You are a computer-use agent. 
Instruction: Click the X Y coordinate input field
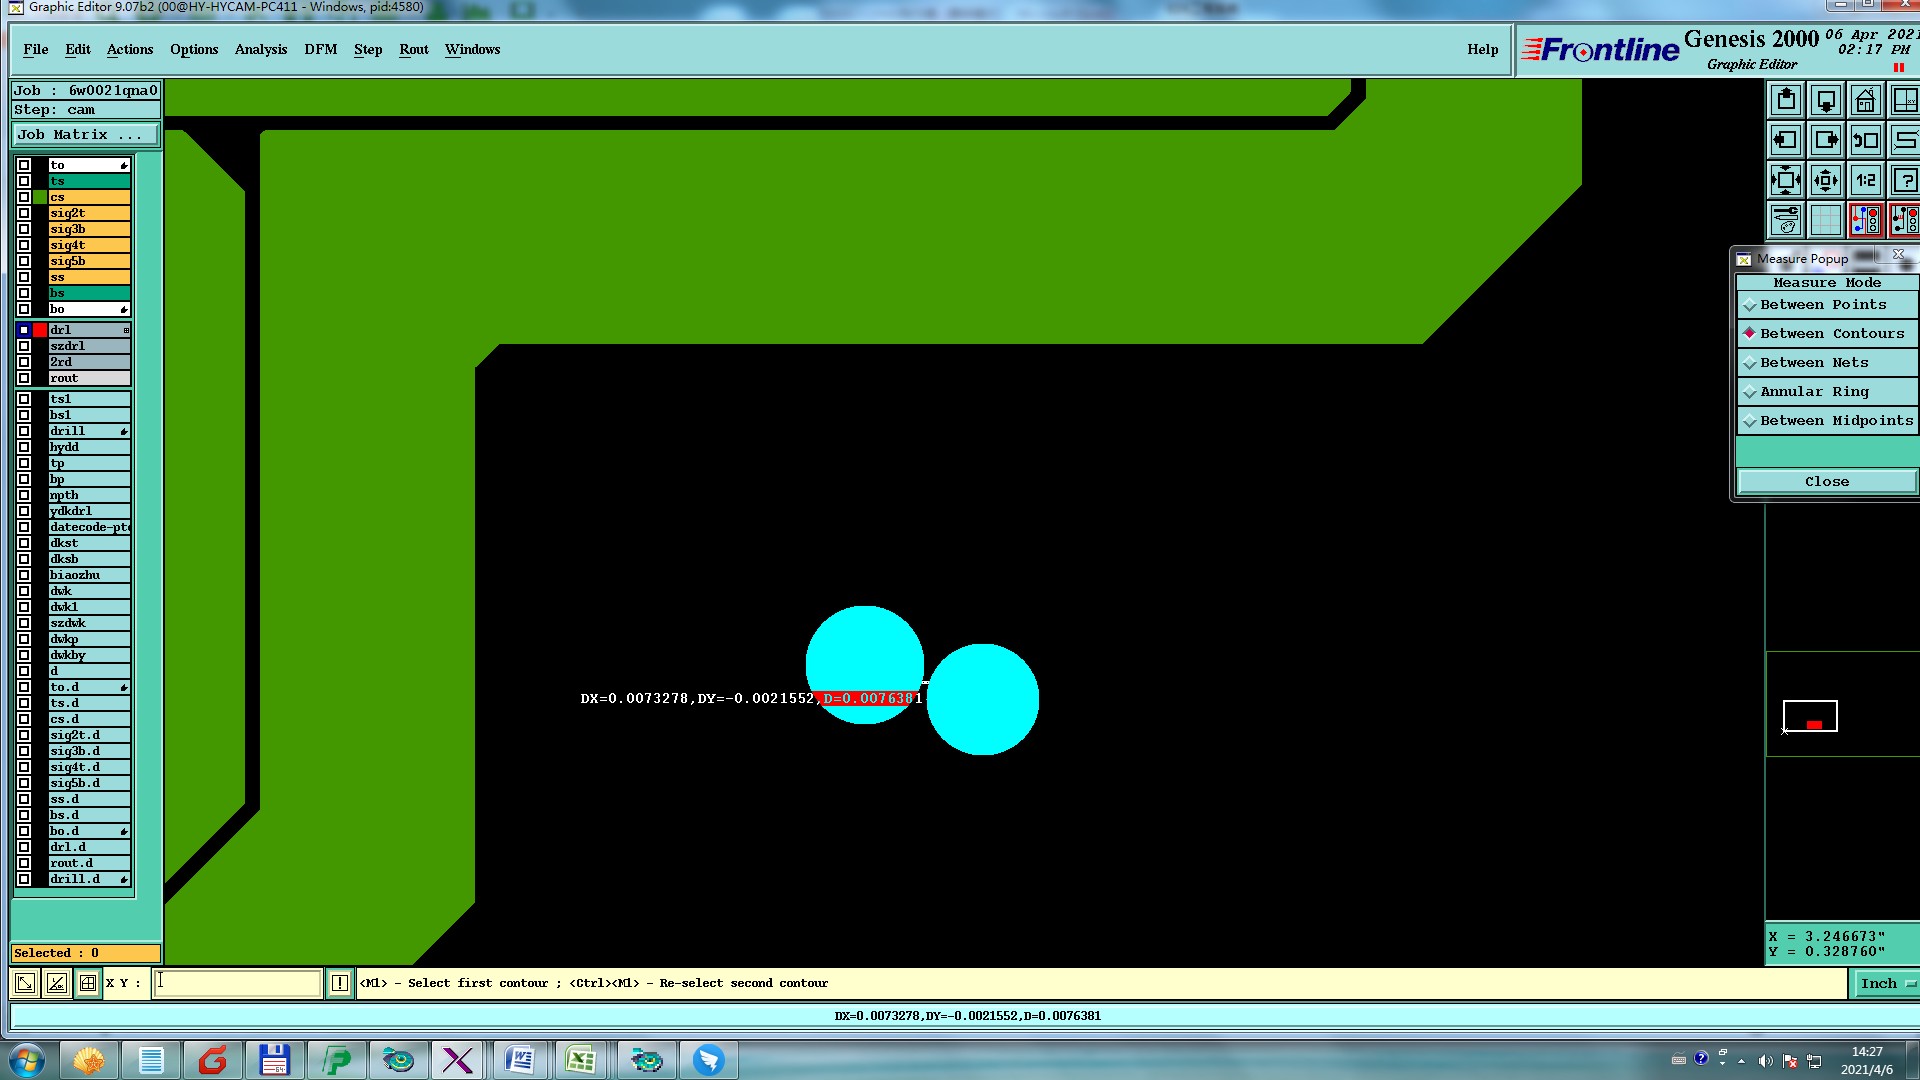(238, 983)
